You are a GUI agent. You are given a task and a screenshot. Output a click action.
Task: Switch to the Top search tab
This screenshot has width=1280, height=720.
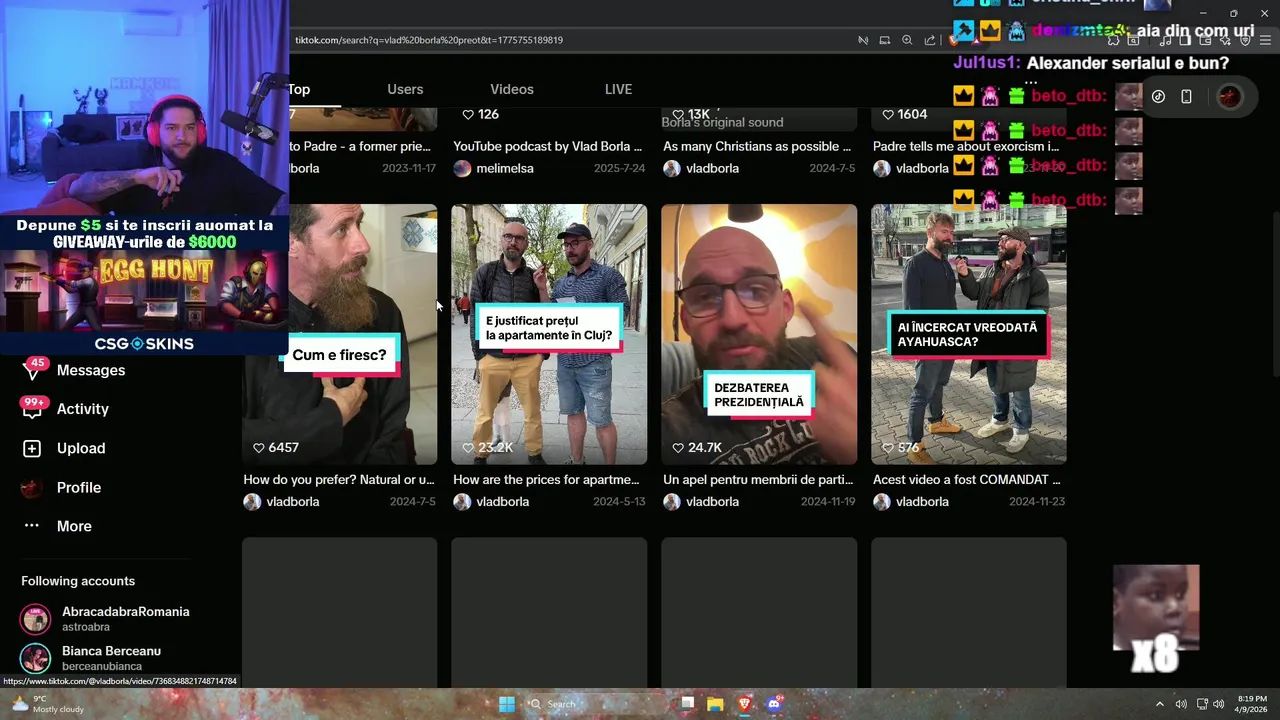[x=299, y=89]
